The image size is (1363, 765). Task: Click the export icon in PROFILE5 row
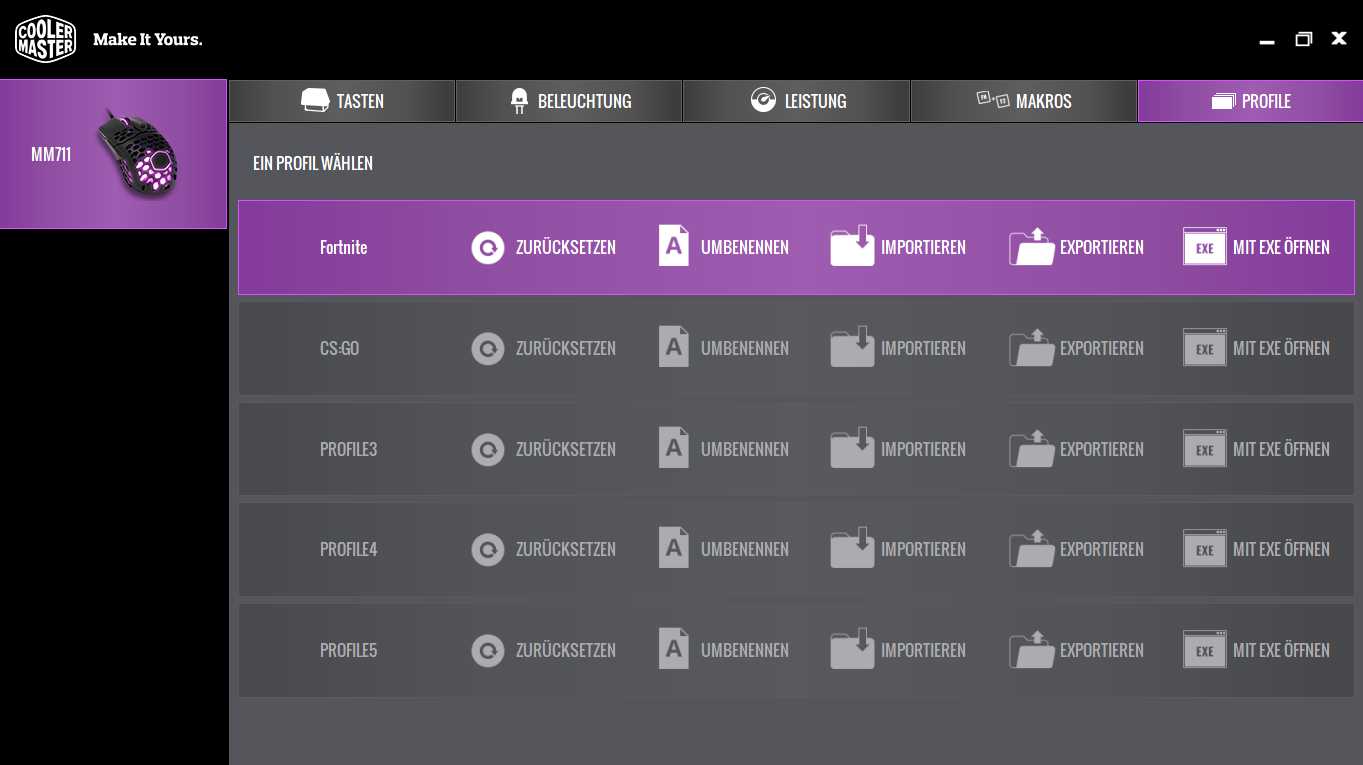point(1032,649)
